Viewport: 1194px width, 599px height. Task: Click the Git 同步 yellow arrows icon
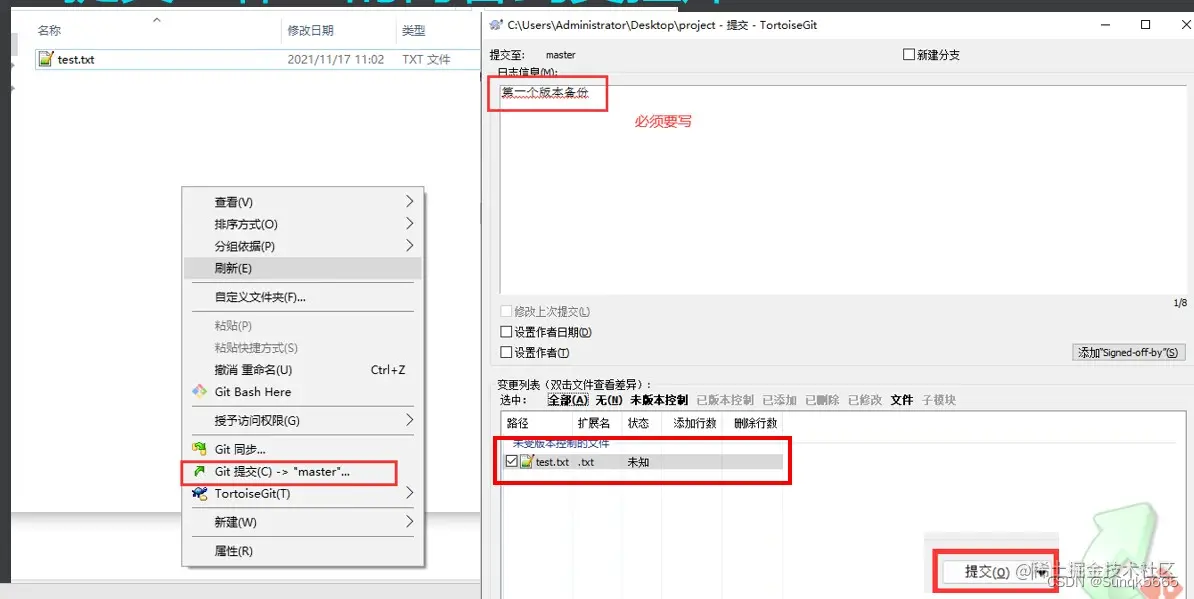[198, 448]
